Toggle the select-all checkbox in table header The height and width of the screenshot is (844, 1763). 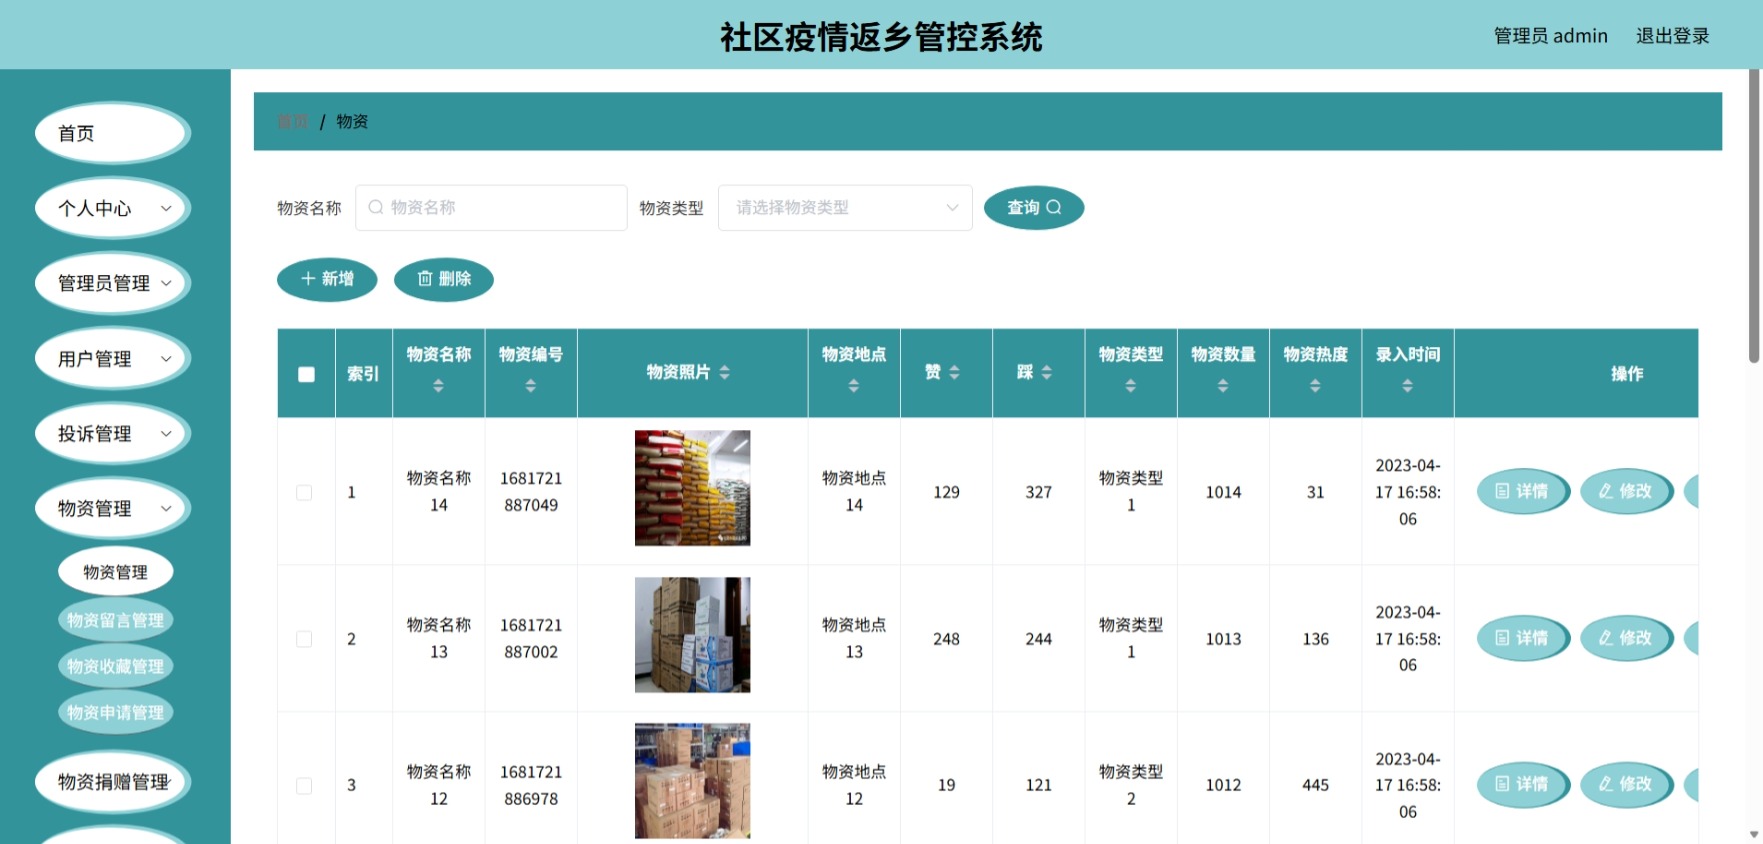(306, 374)
